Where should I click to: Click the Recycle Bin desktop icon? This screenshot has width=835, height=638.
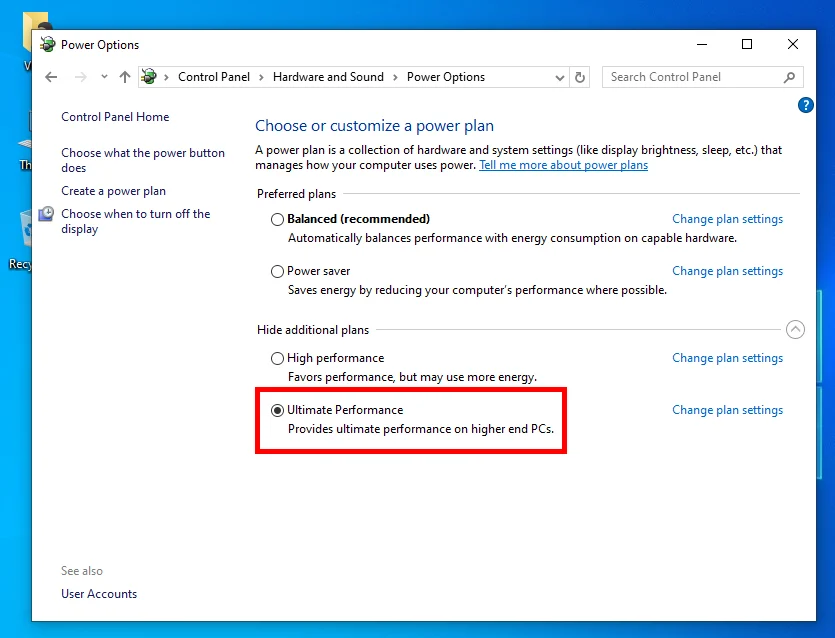[x=22, y=240]
